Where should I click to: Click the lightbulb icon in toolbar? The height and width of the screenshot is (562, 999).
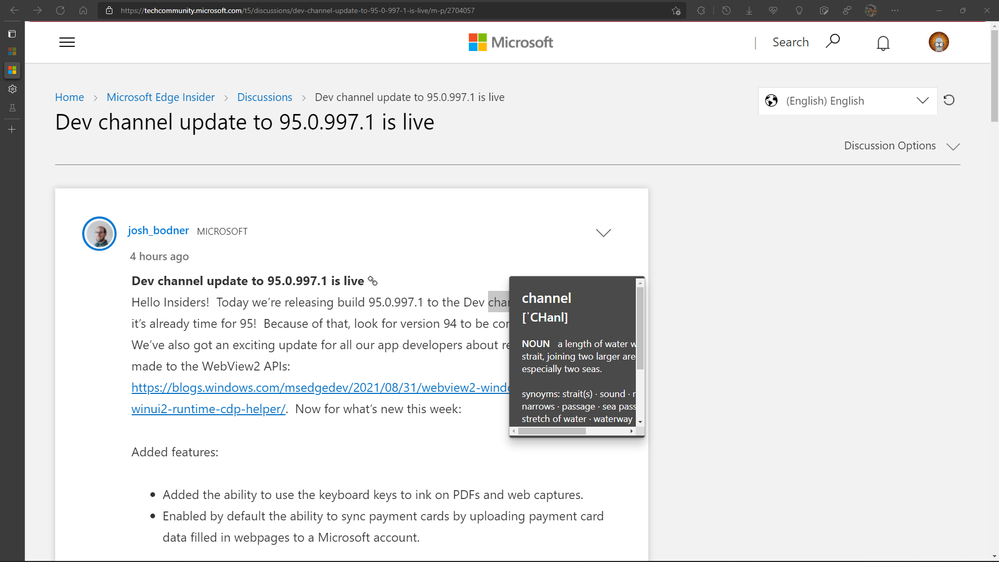(799, 10)
